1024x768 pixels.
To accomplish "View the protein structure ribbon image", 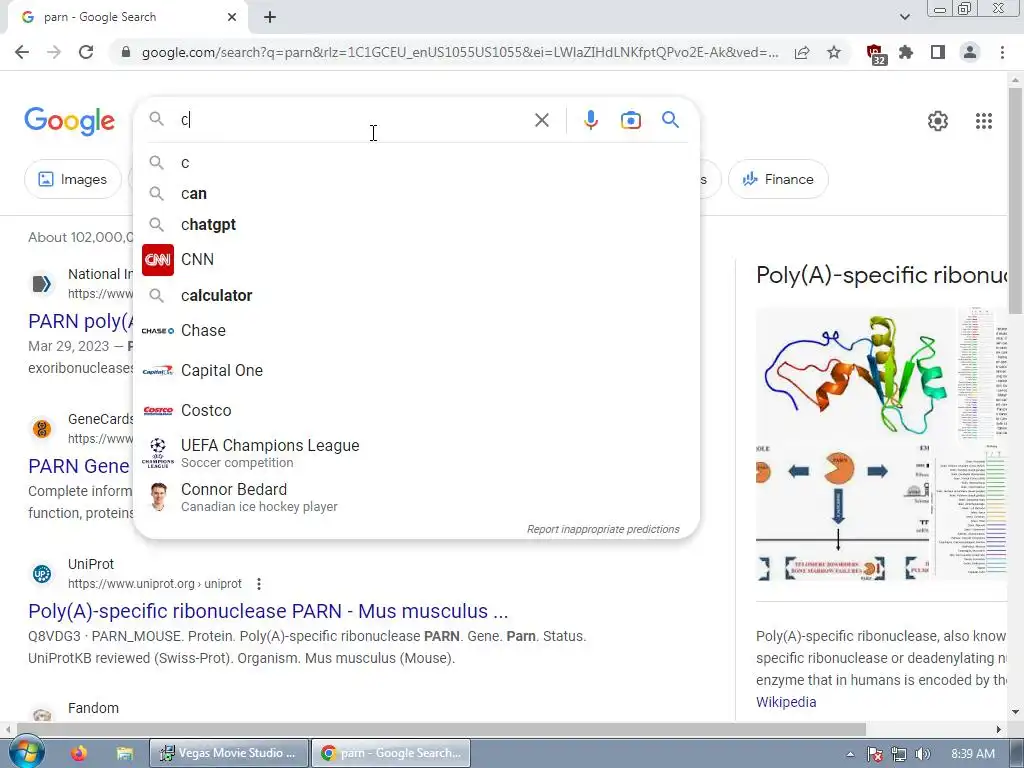I will (856, 374).
